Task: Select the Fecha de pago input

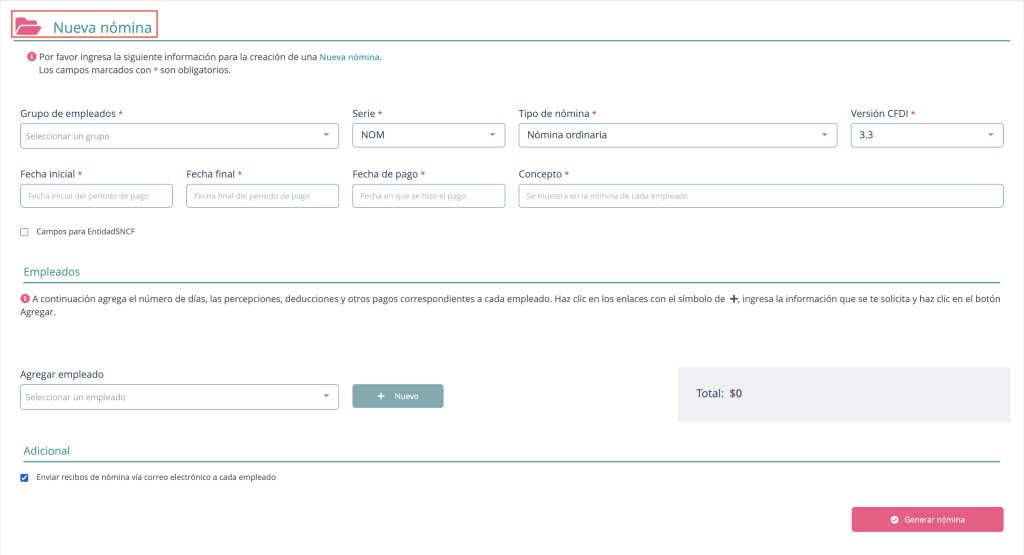Action: [429, 196]
